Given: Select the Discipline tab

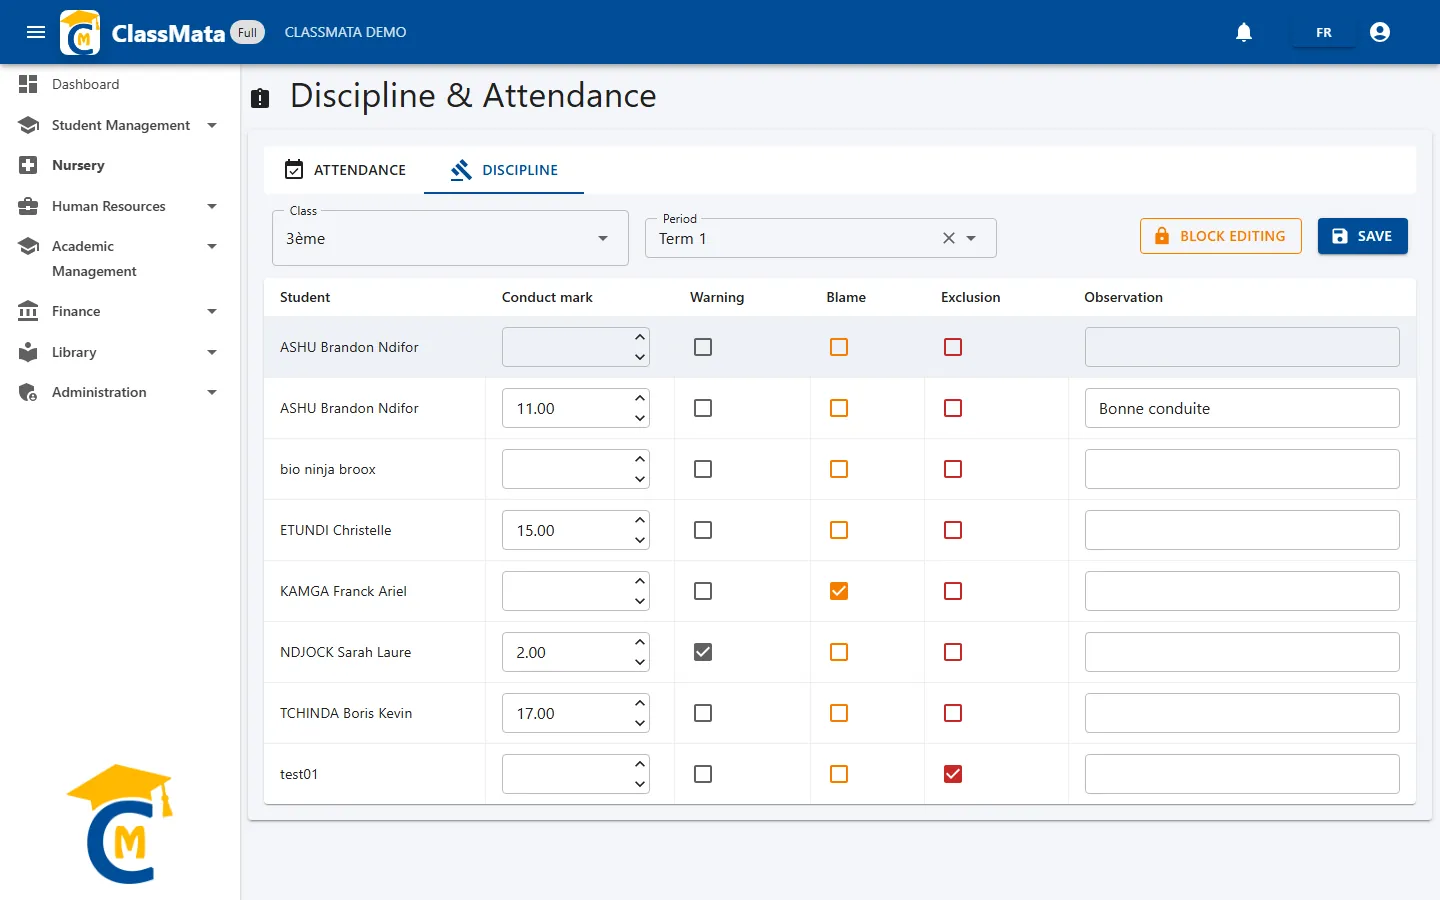Looking at the screenshot, I should [x=504, y=170].
